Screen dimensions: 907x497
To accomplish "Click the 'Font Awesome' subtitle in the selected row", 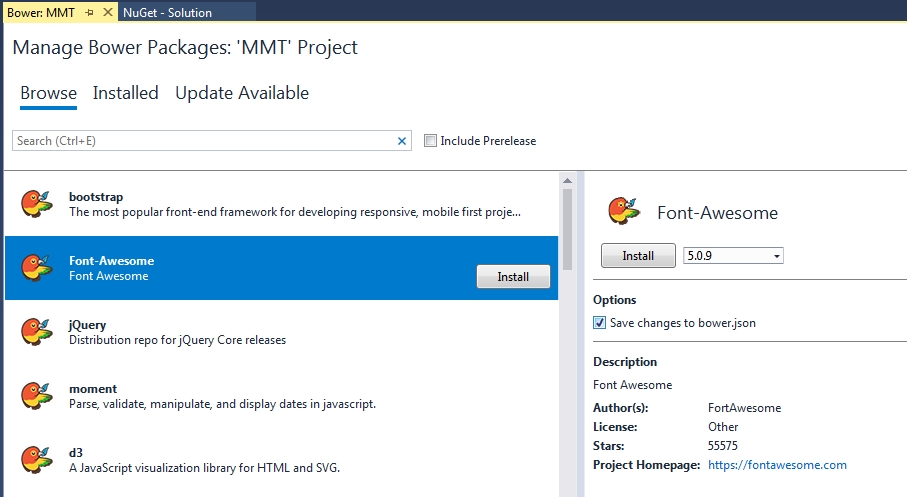I will (109, 276).
